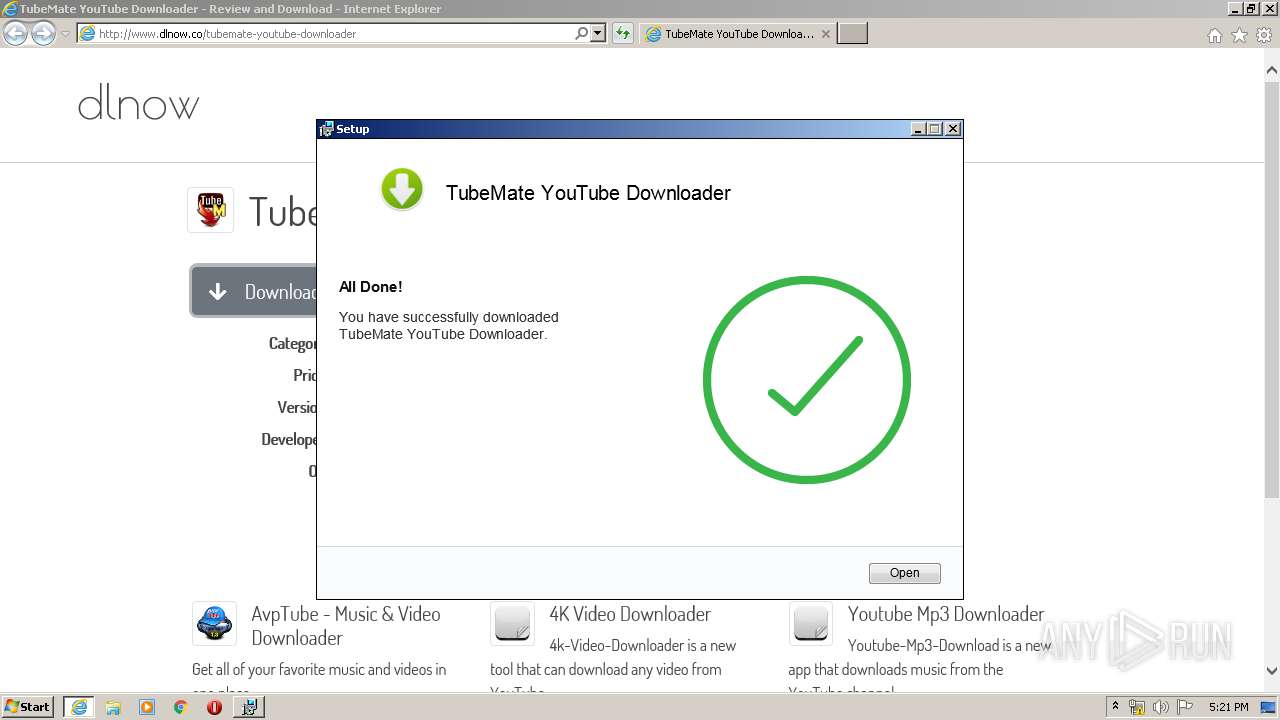Click the green download arrow icon in Setup
This screenshot has width=1280, height=720.
[x=402, y=189]
